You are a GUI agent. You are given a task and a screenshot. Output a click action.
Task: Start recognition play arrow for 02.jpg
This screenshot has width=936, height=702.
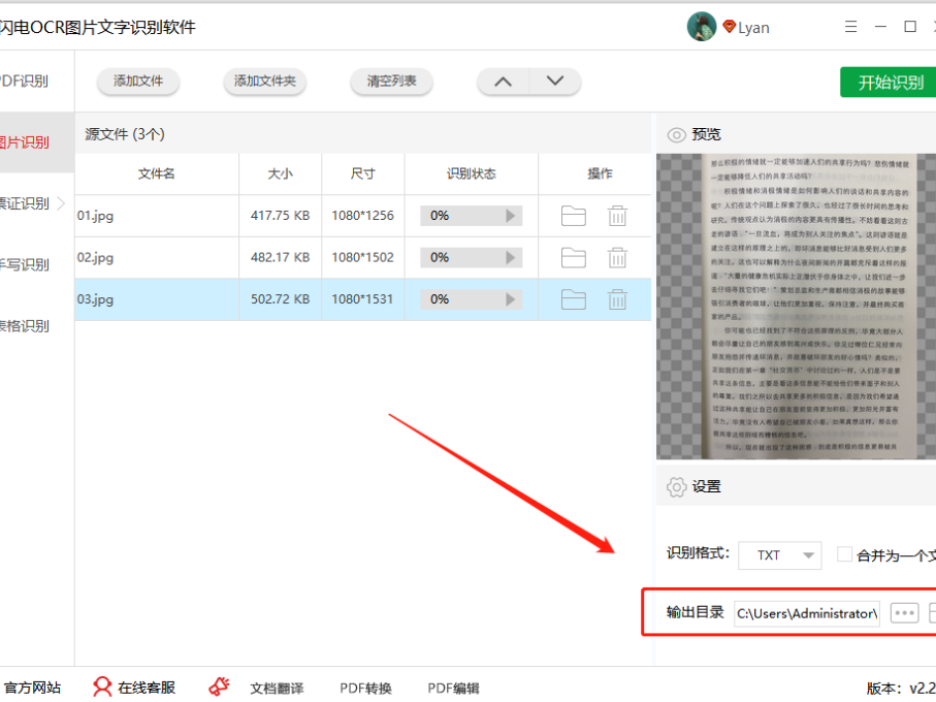pyautogui.click(x=510, y=257)
